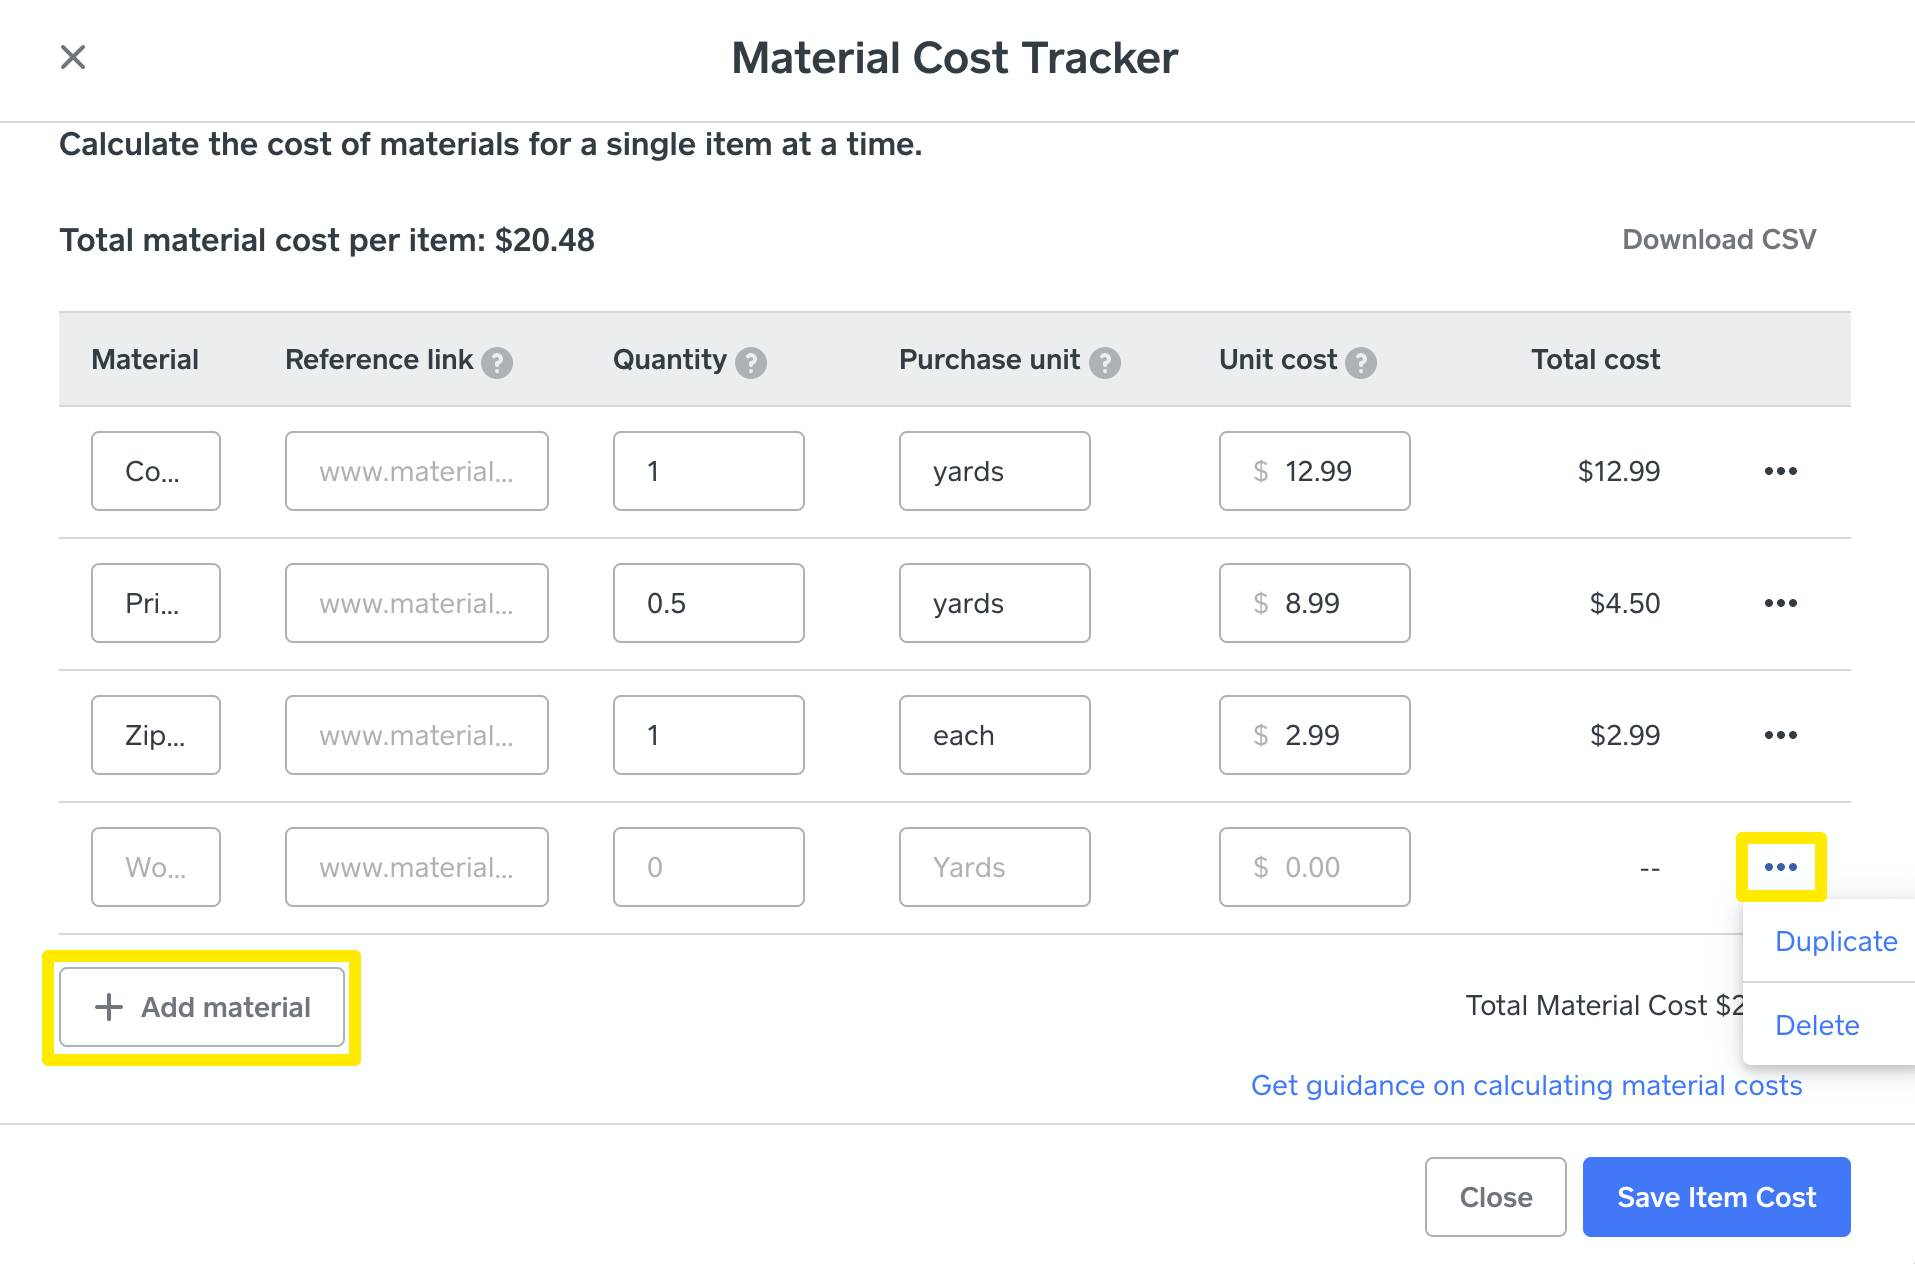
Task: Click the quantity field showing 0.5
Action: pyautogui.click(x=708, y=603)
